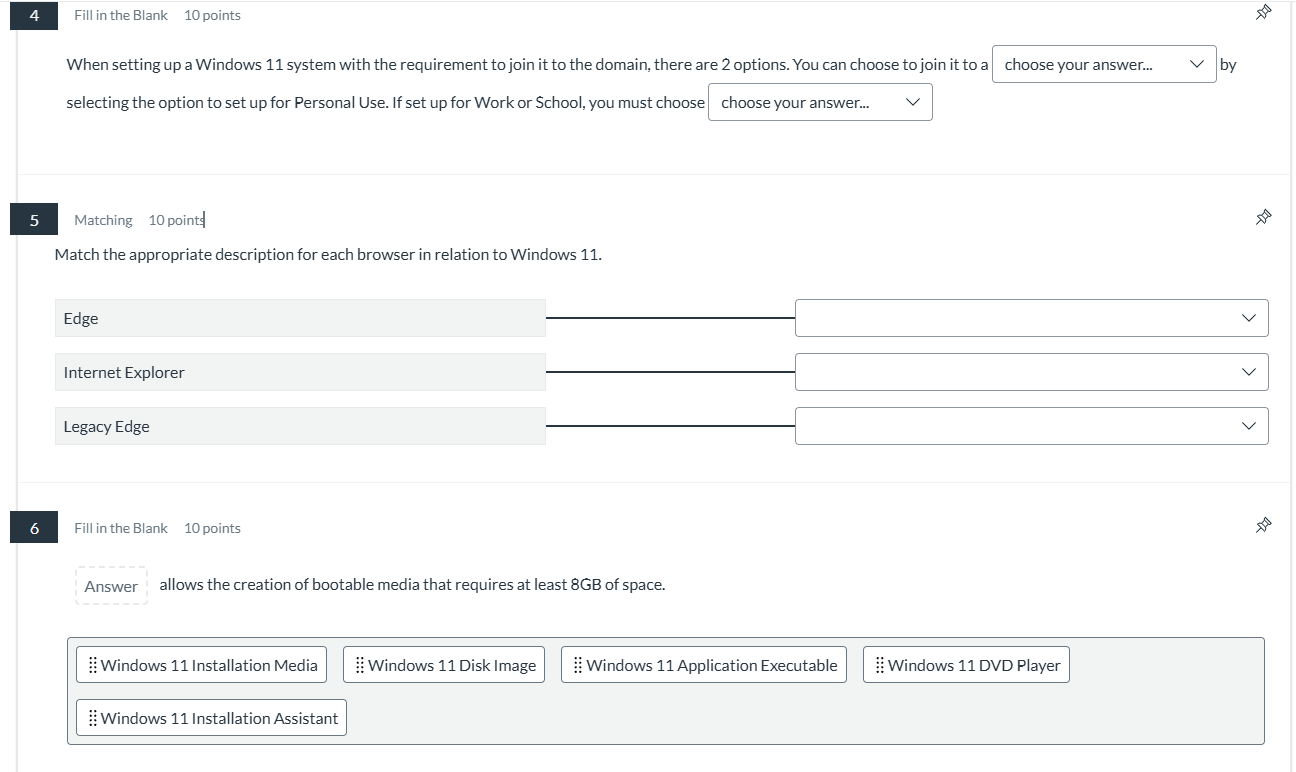The height and width of the screenshot is (772, 1296).
Task: Click the '10 points' label of question 4
Action: [212, 15]
